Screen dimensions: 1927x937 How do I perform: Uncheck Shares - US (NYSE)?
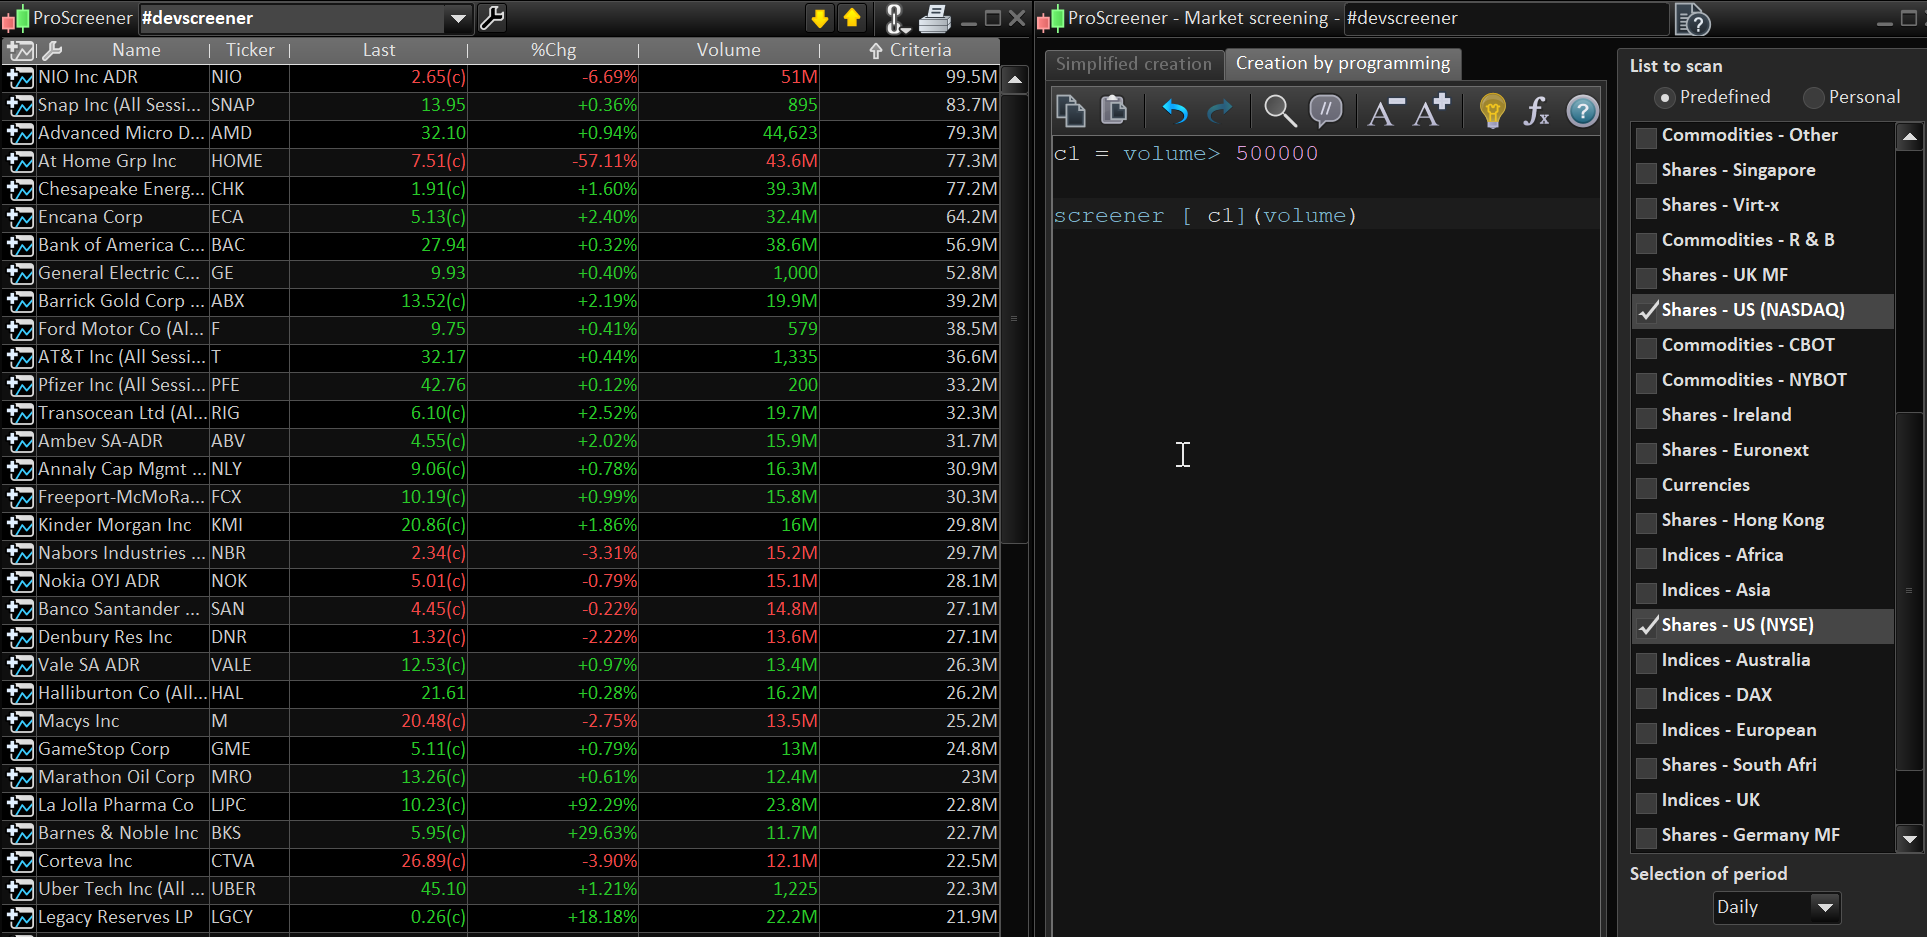1646,626
